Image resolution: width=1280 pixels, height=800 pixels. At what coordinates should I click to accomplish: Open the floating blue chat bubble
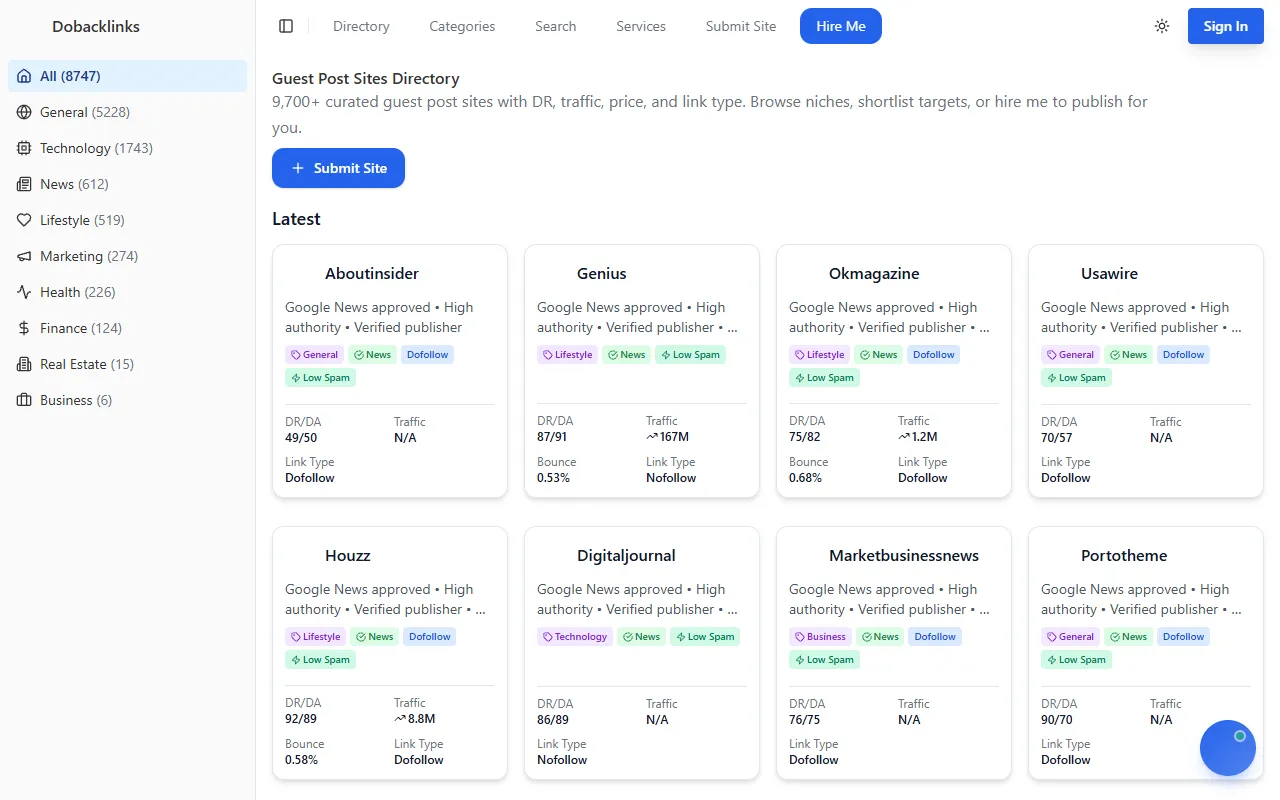pos(1227,748)
